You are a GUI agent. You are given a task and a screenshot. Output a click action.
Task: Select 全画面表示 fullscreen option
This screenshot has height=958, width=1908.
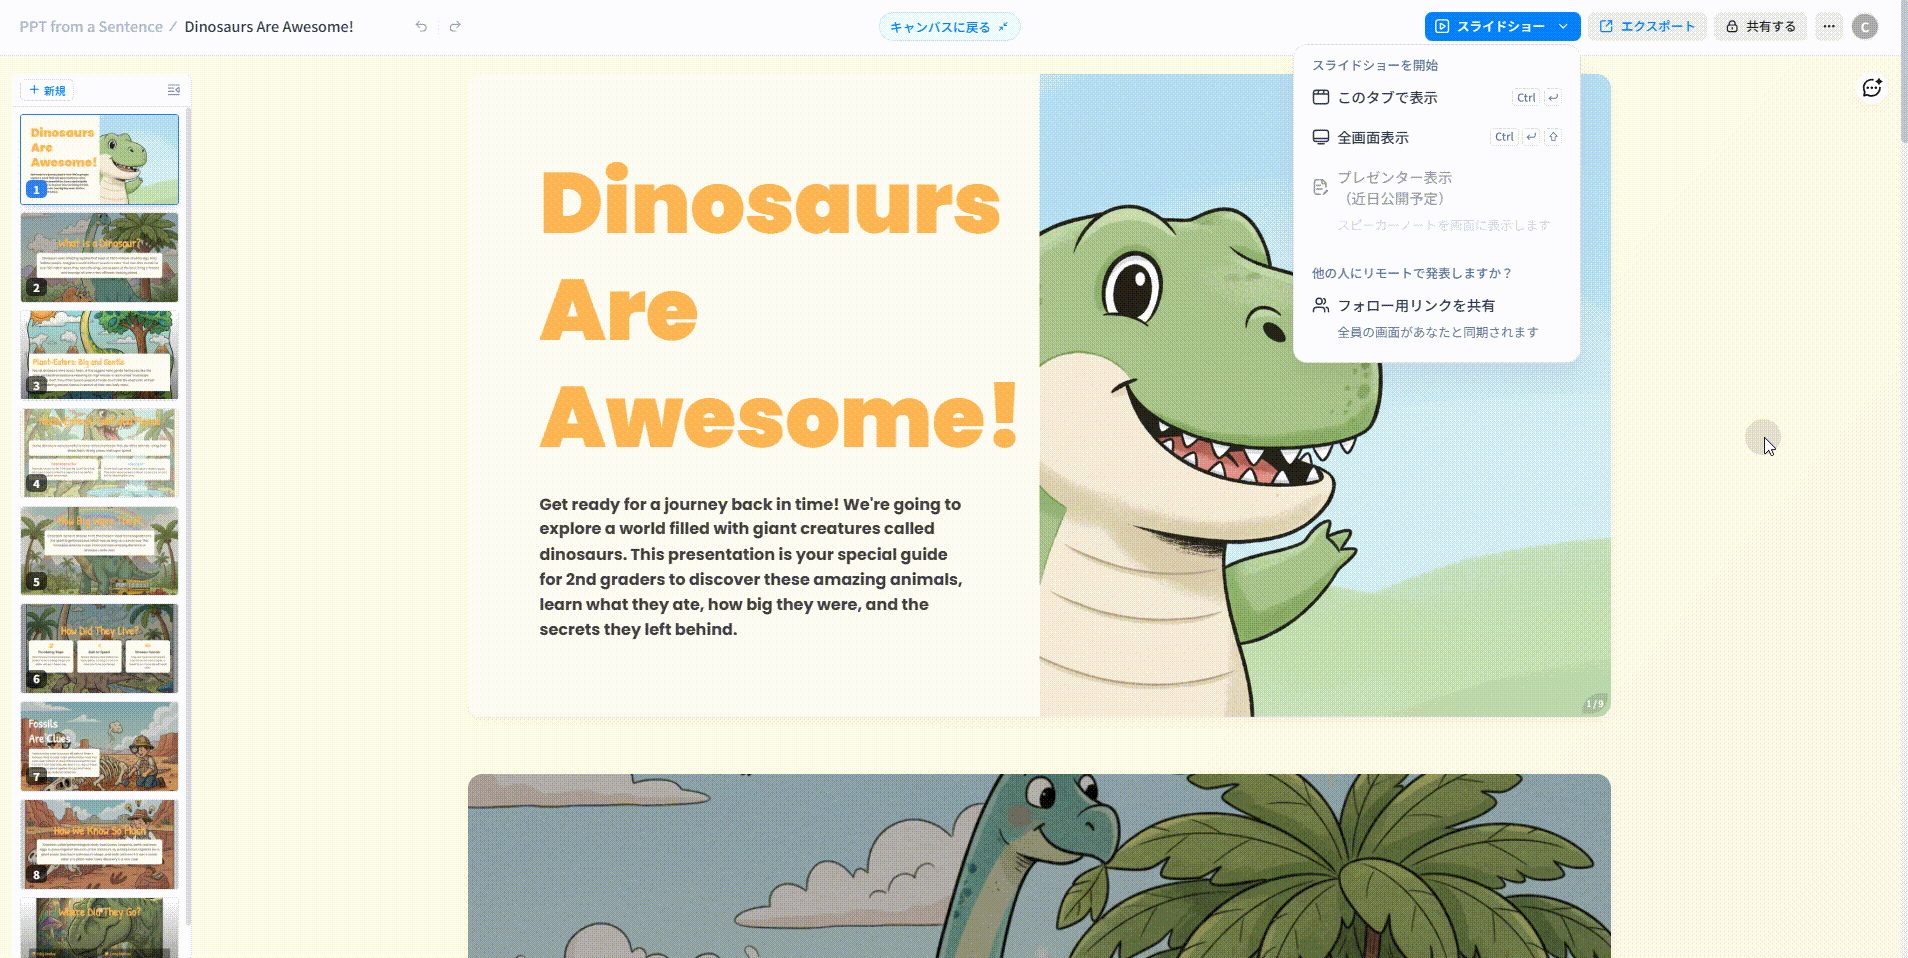[1373, 138]
